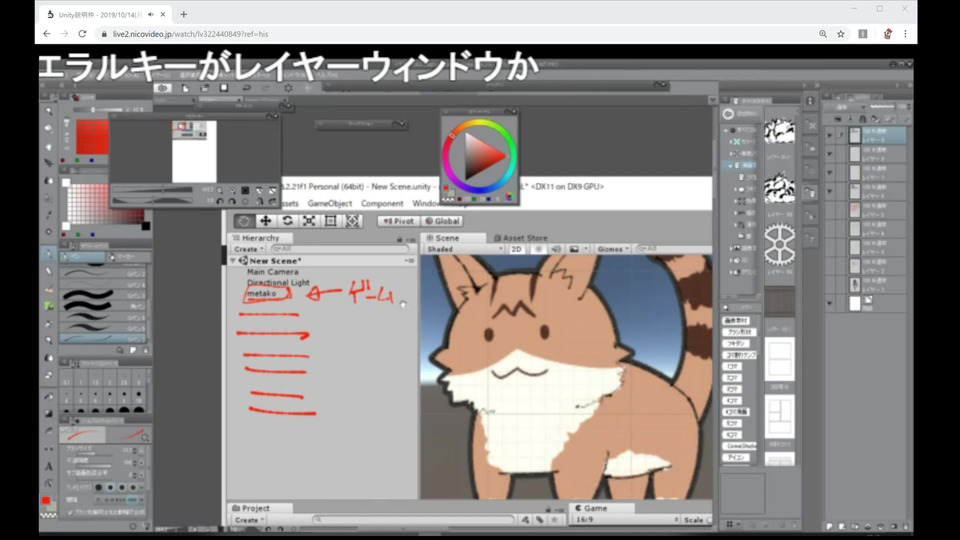Select Directional Light in Hierarchy
The image size is (960, 540).
point(278,282)
